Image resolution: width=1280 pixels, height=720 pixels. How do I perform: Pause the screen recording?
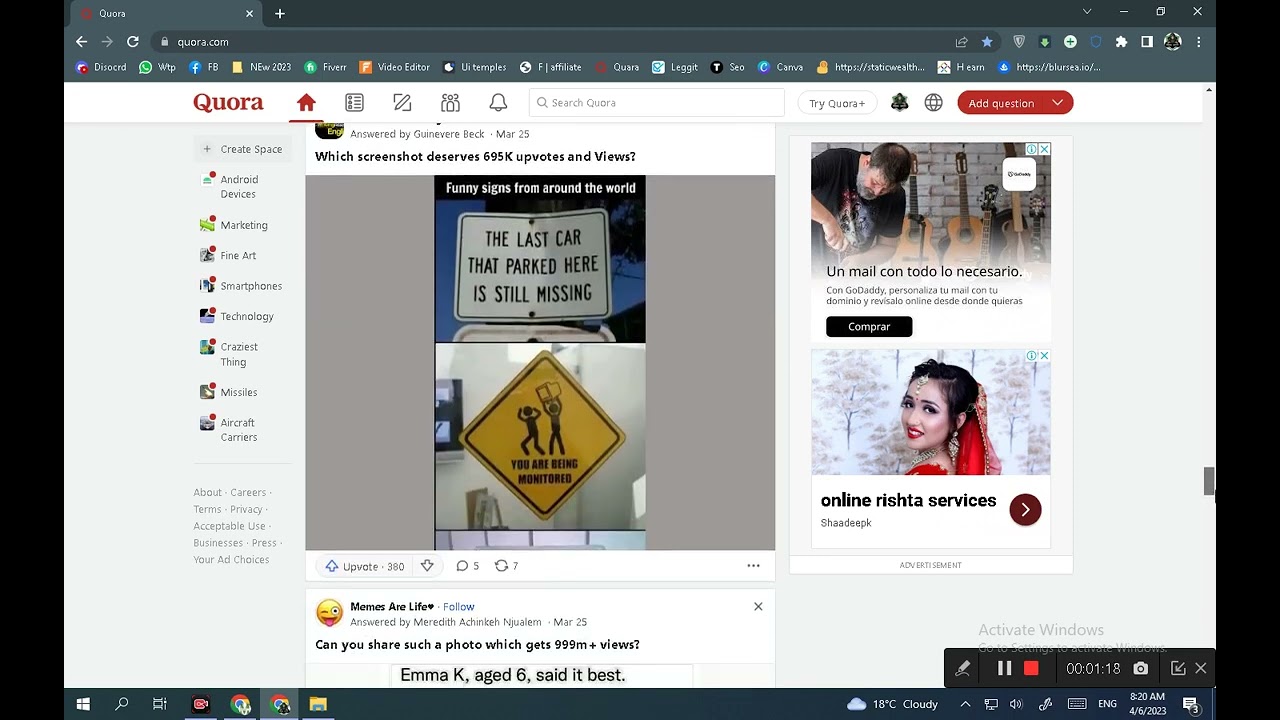point(1004,668)
